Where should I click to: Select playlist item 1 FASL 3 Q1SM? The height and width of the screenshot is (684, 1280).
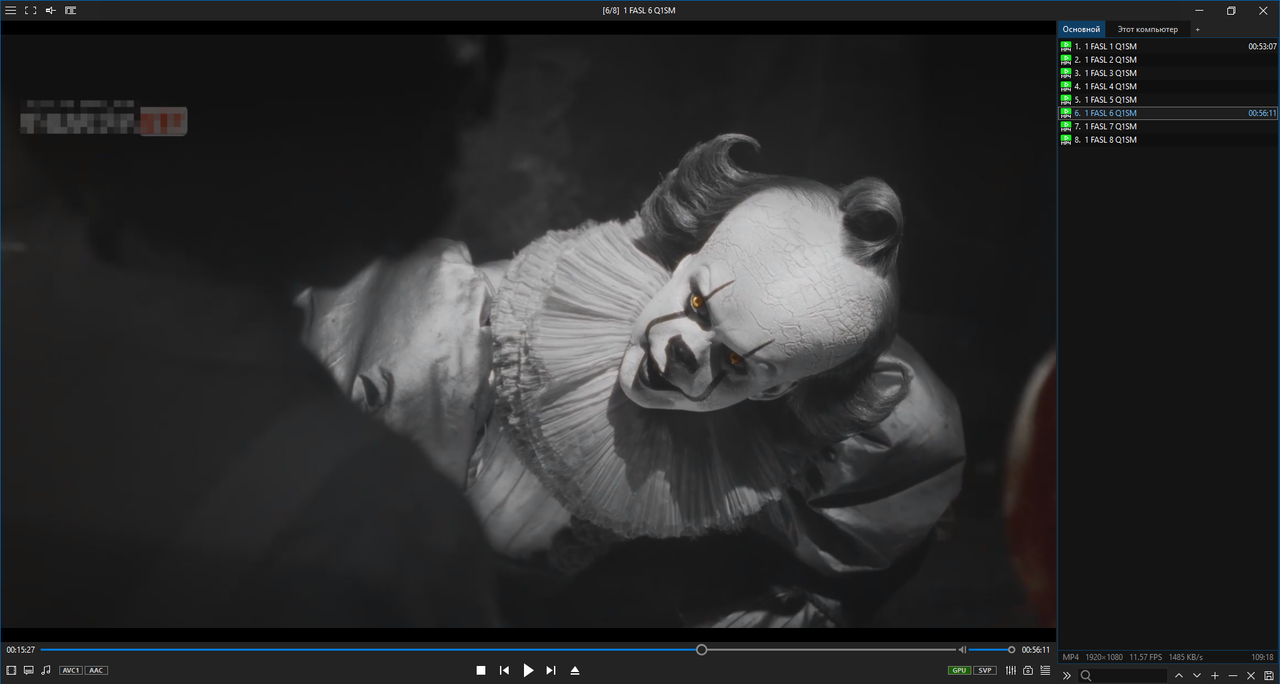point(1168,73)
